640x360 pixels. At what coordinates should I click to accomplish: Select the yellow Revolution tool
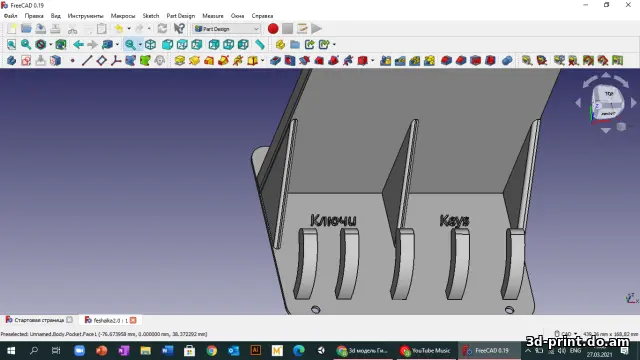point(194,61)
